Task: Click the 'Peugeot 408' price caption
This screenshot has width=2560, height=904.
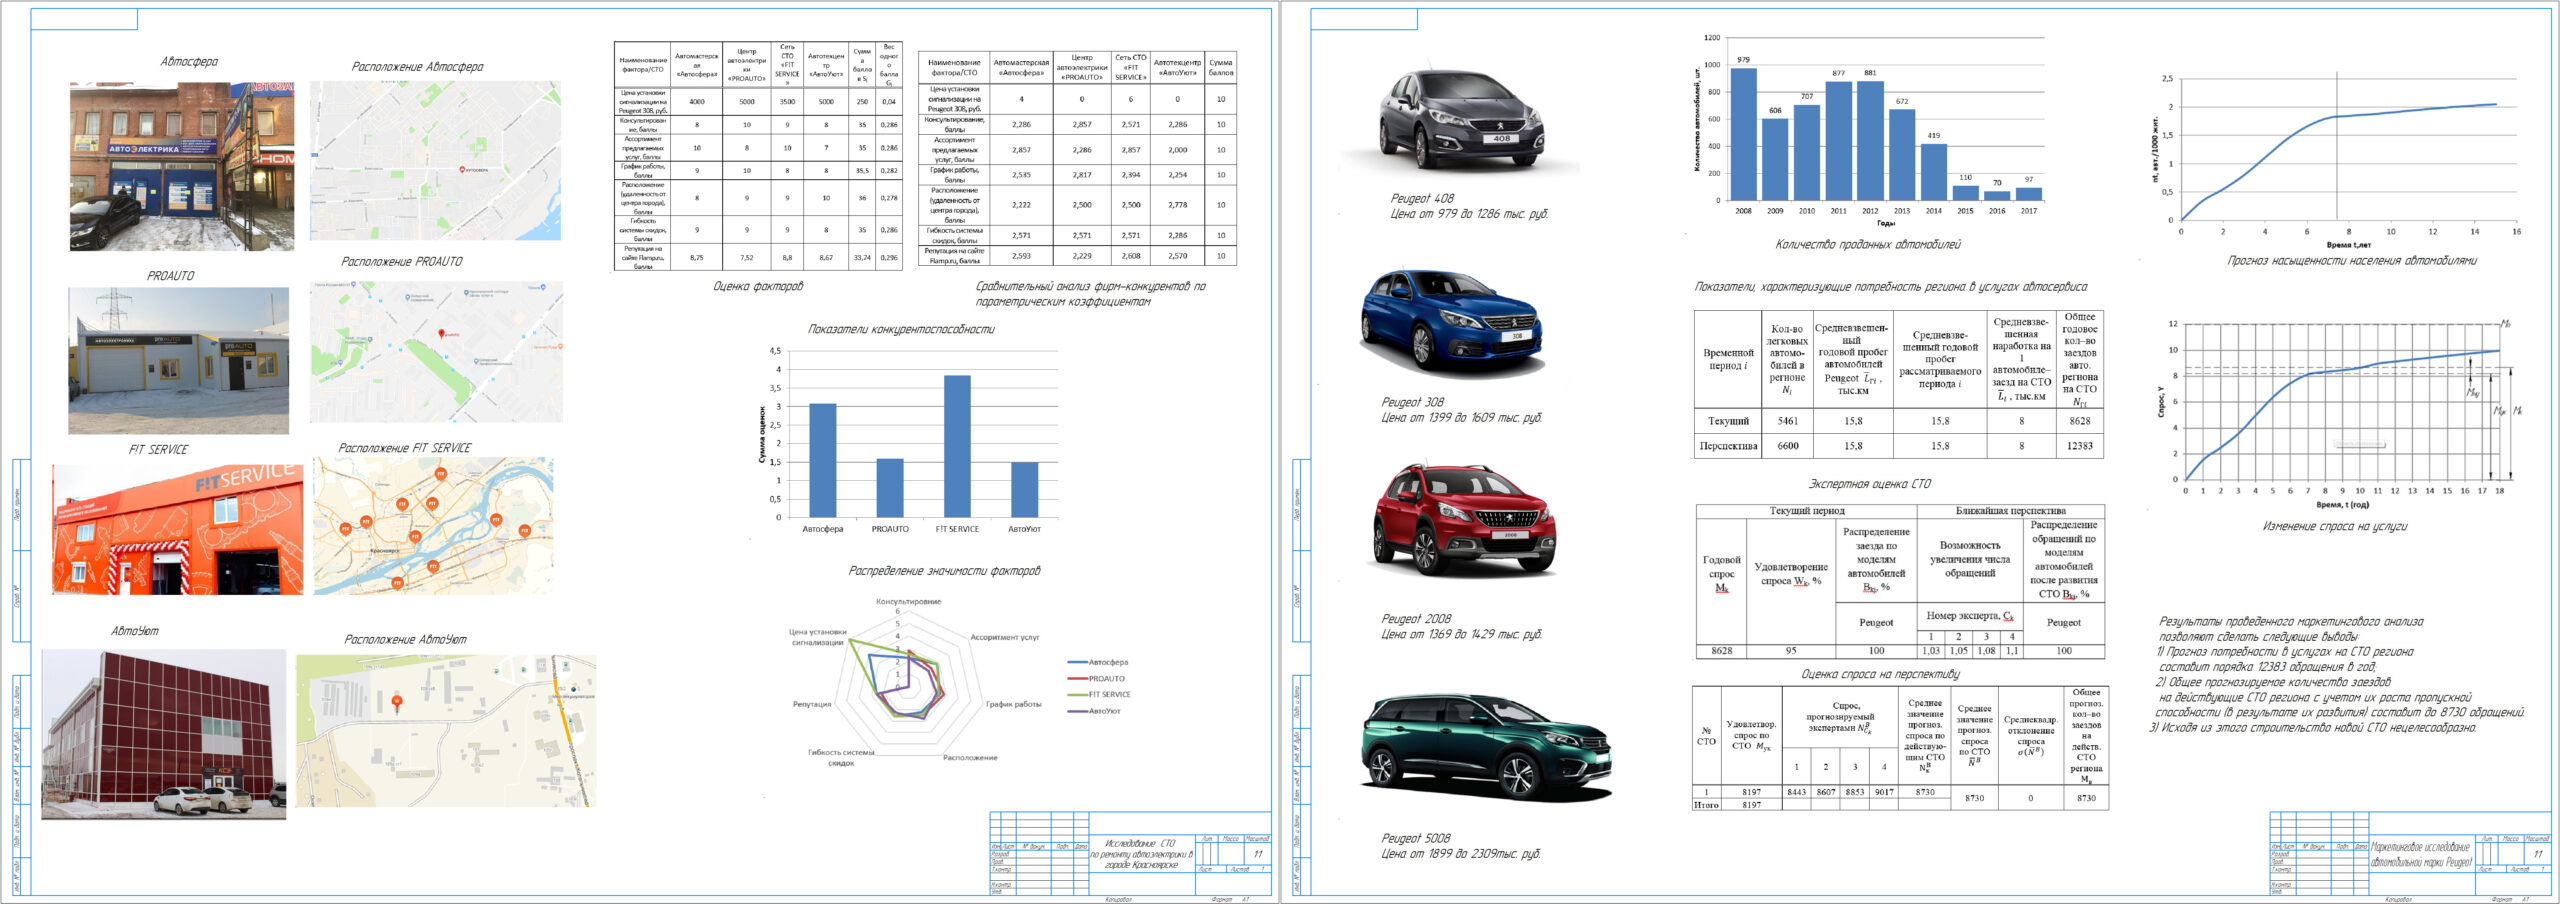Action: pos(1468,206)
